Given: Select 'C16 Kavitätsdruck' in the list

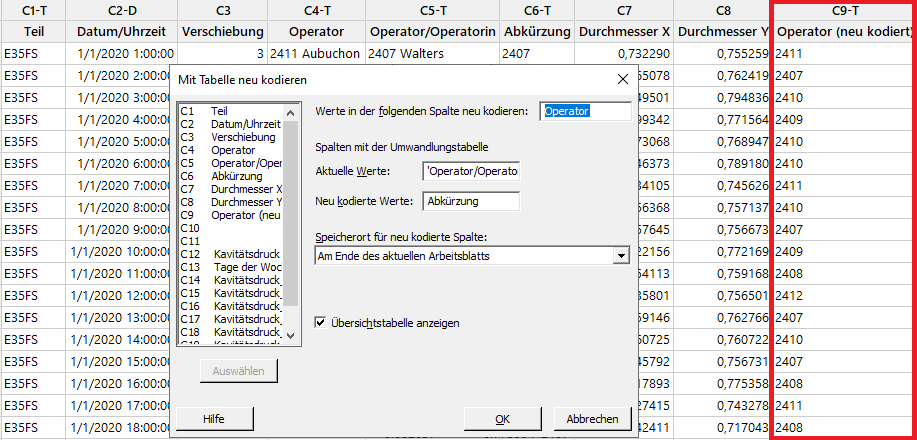Looking at the screenshot, I should tap(231, 307).
